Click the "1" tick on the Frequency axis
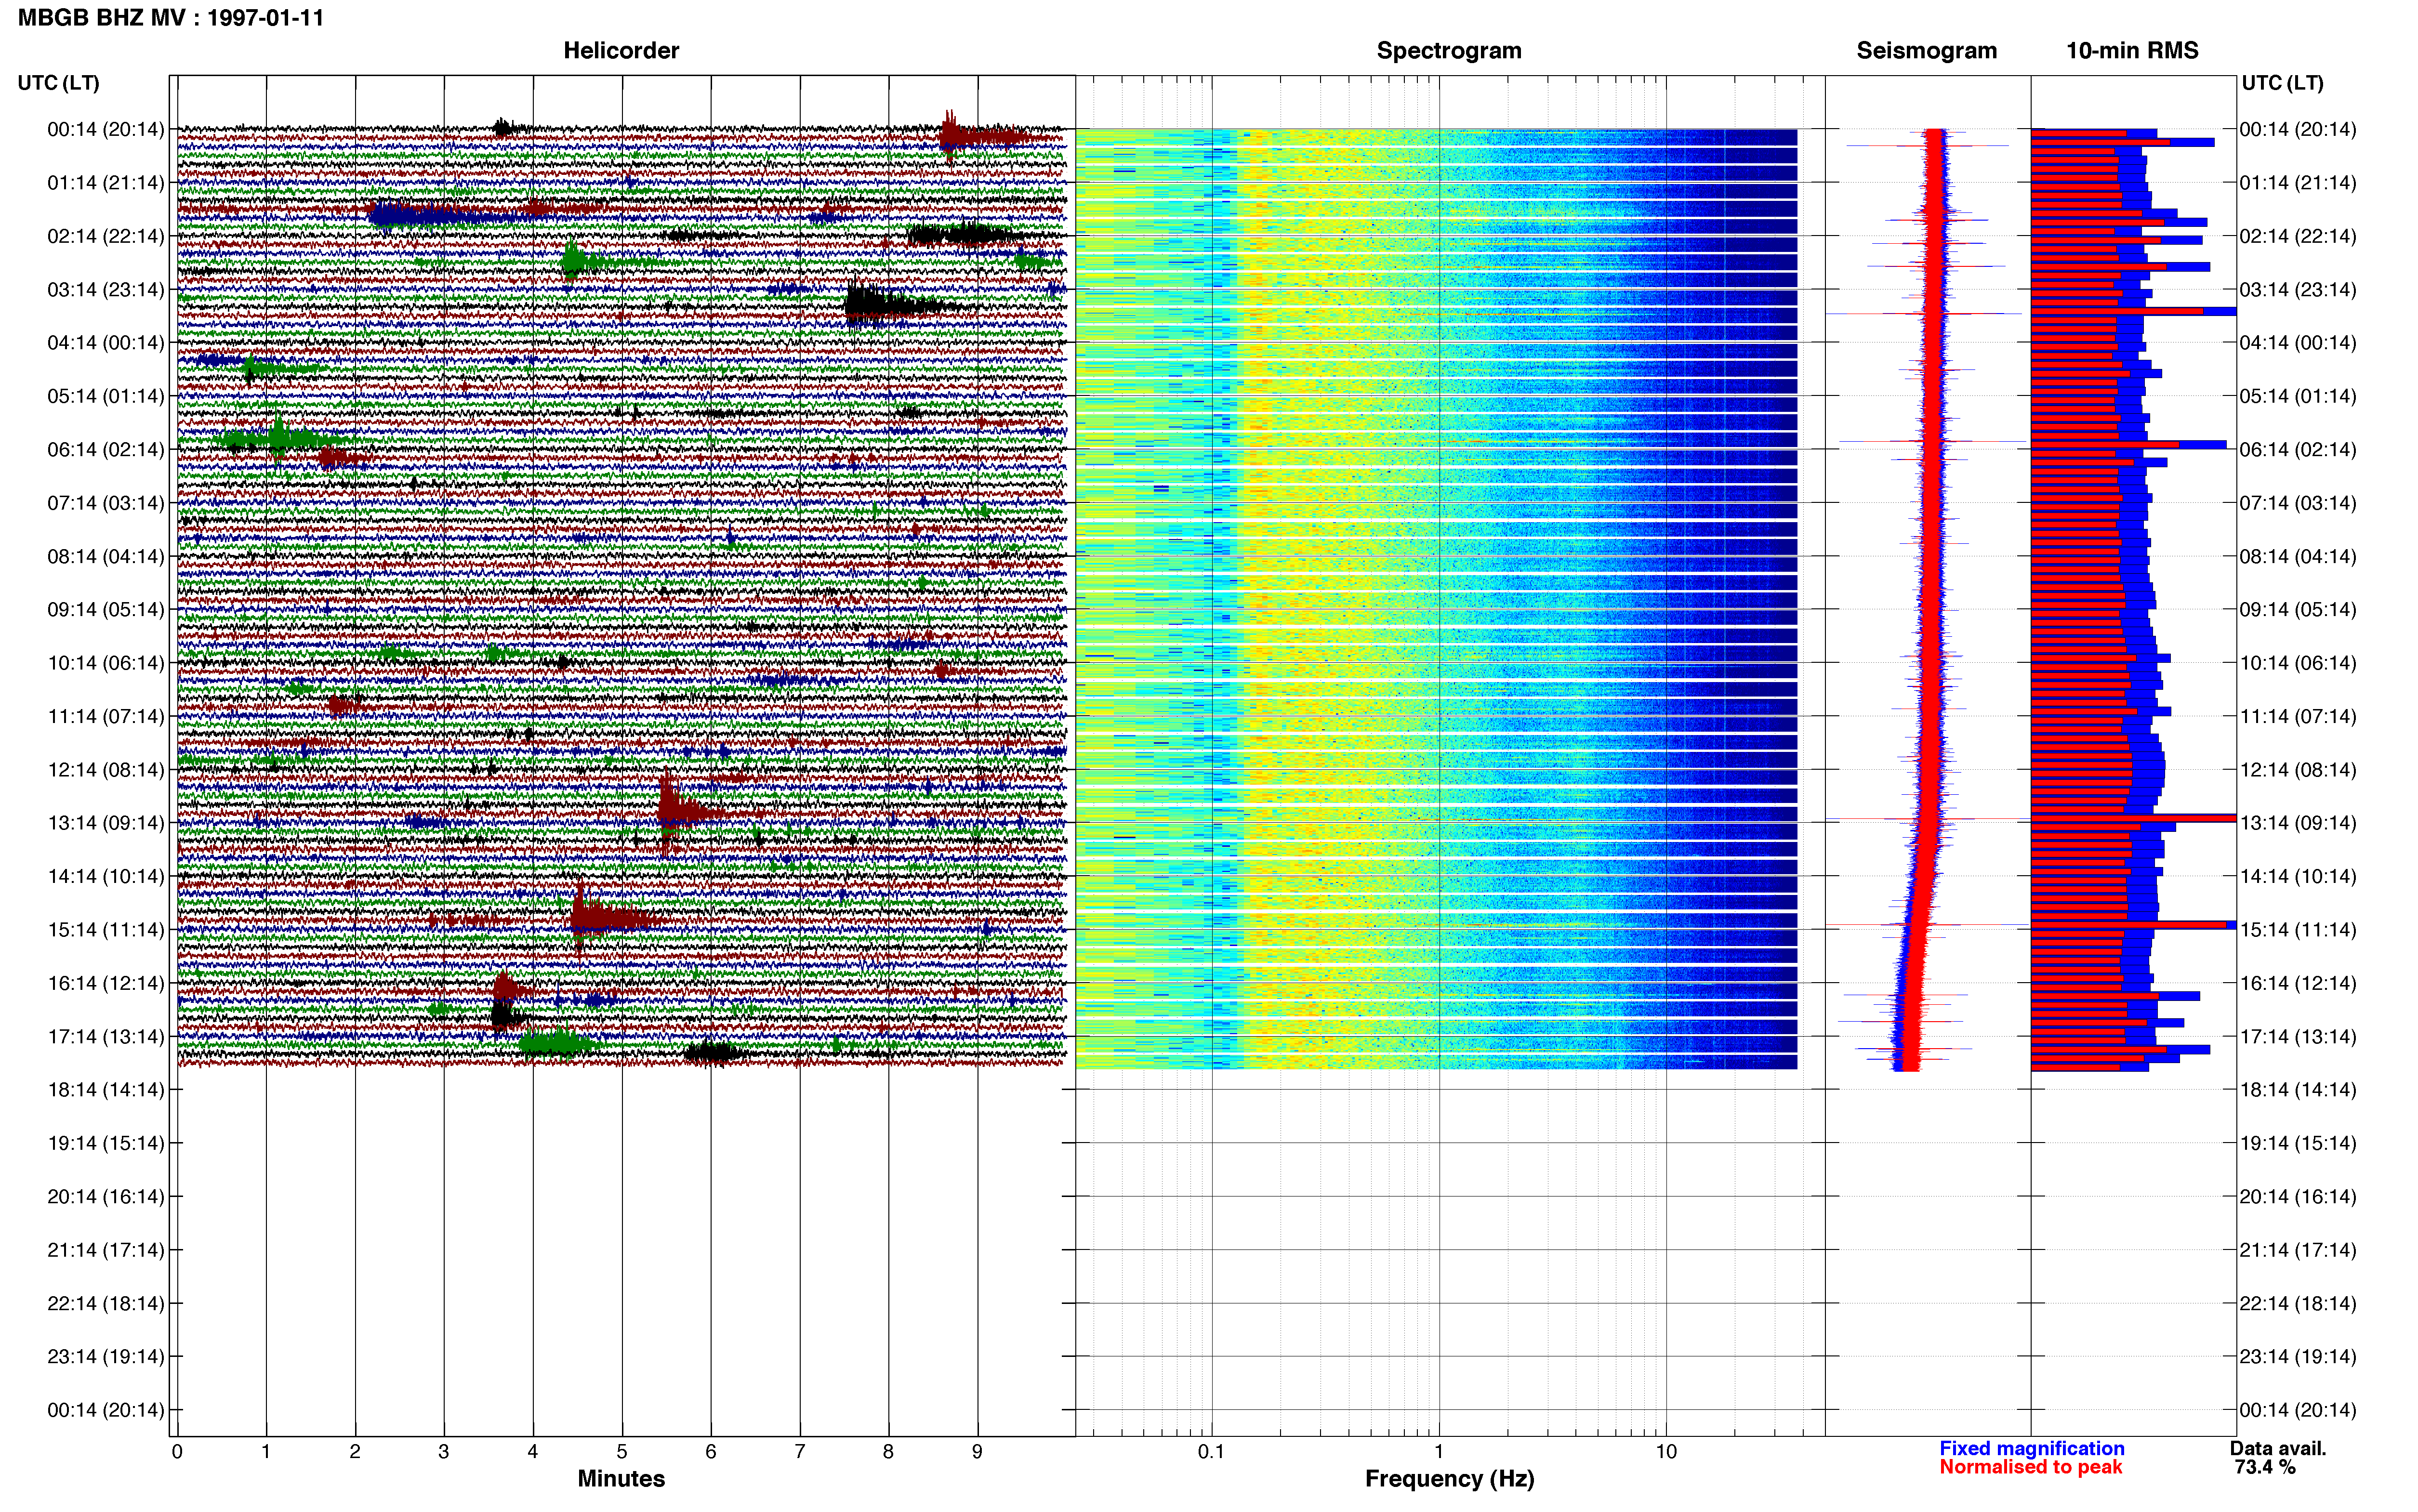Image resolution: width=2418 pixels, height=1512 pixels. click(x=1439, y=1452)
